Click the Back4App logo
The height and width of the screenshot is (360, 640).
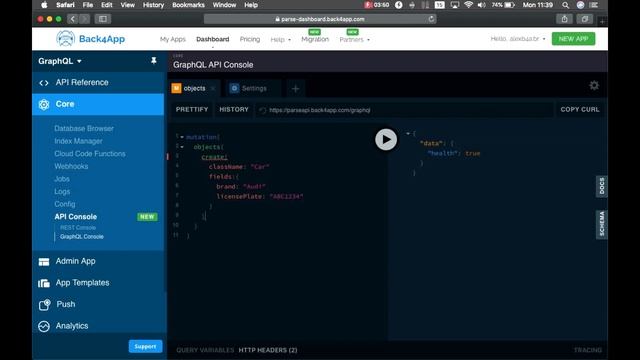point(91,39)
